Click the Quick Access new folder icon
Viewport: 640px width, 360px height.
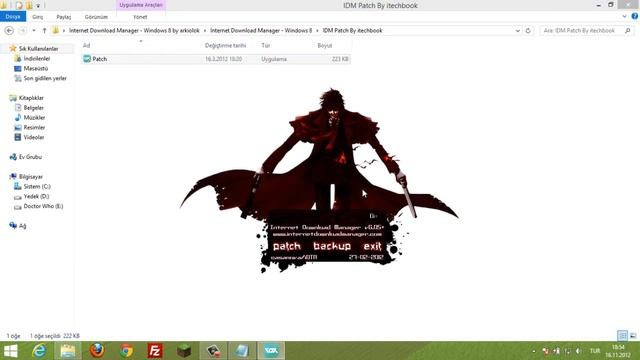(x=29, y=5)
